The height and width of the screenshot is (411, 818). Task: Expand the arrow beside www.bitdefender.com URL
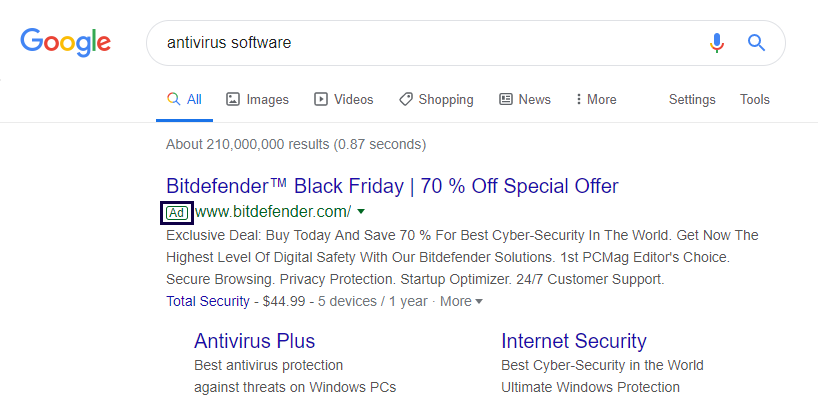coord(361,212)
